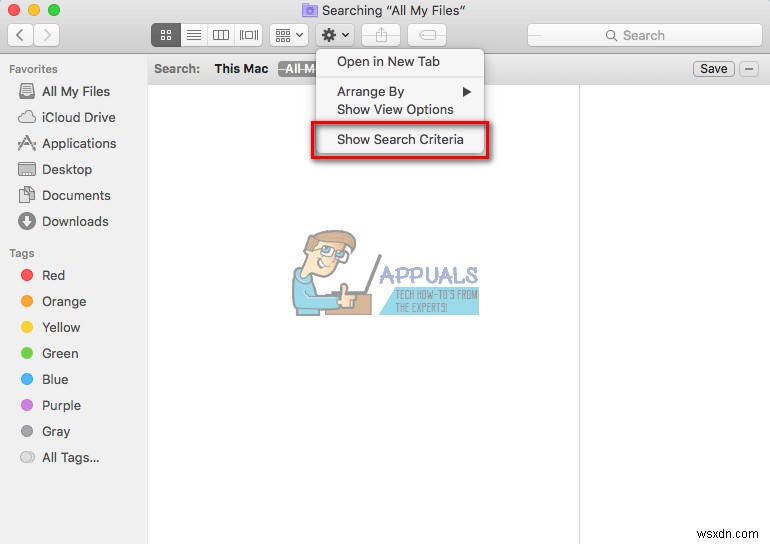This screenshot has height=544, width=770.
Task: Select the Yellow tag dot
Action: 27,327
